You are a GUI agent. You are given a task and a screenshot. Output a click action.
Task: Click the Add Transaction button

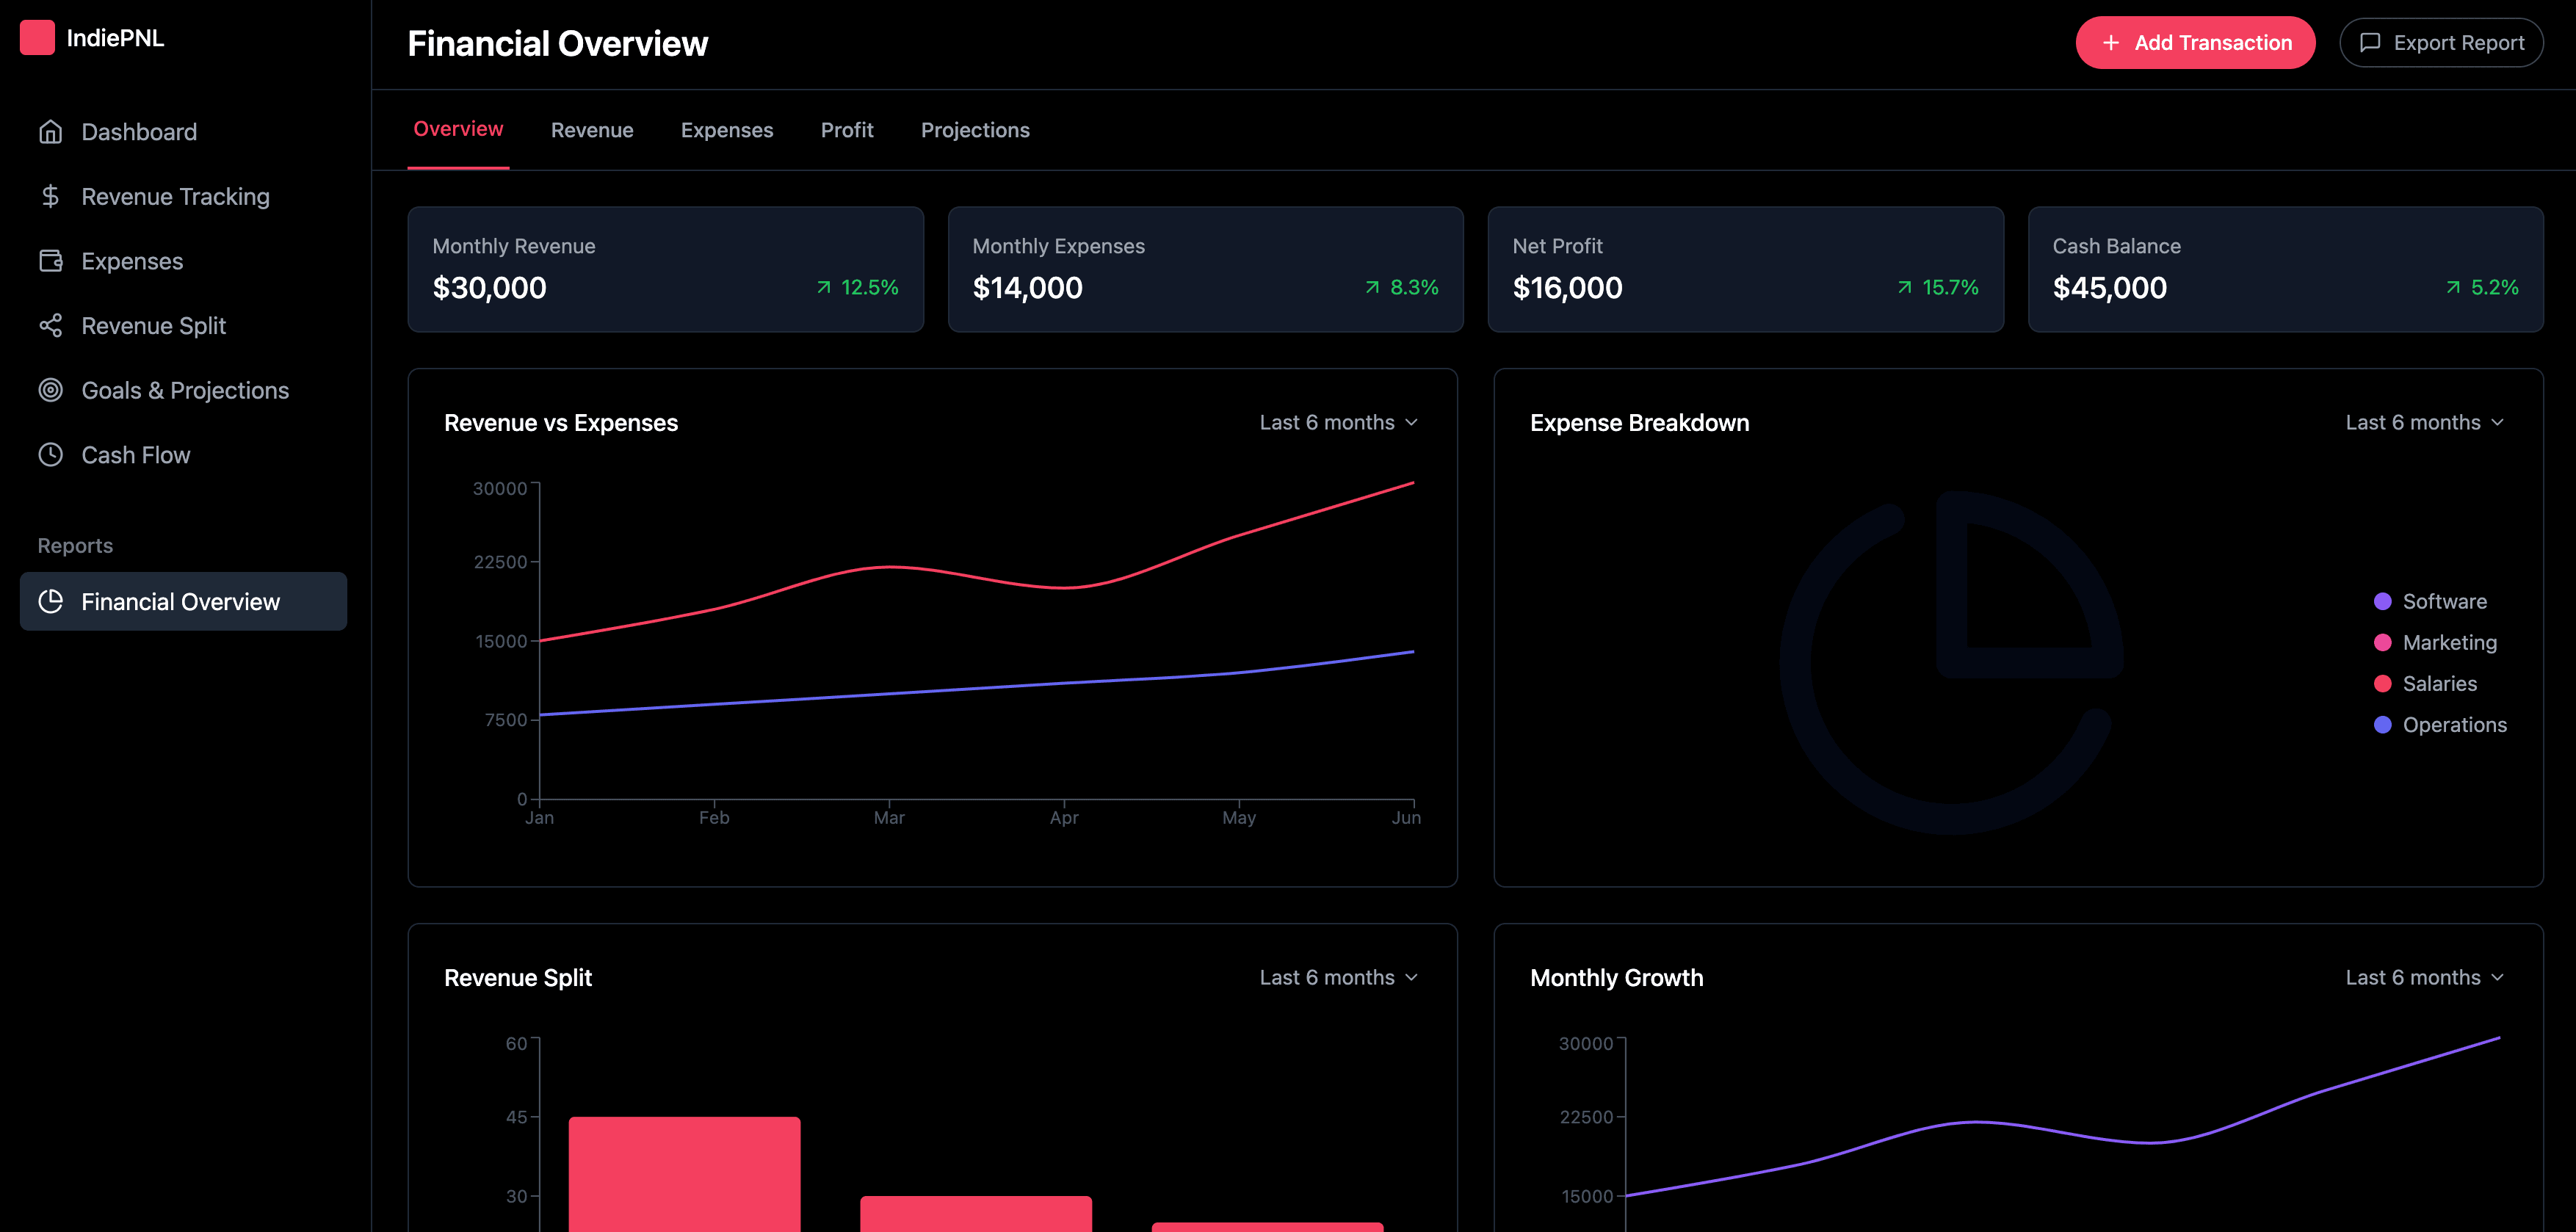click(x=2195, y=43)
